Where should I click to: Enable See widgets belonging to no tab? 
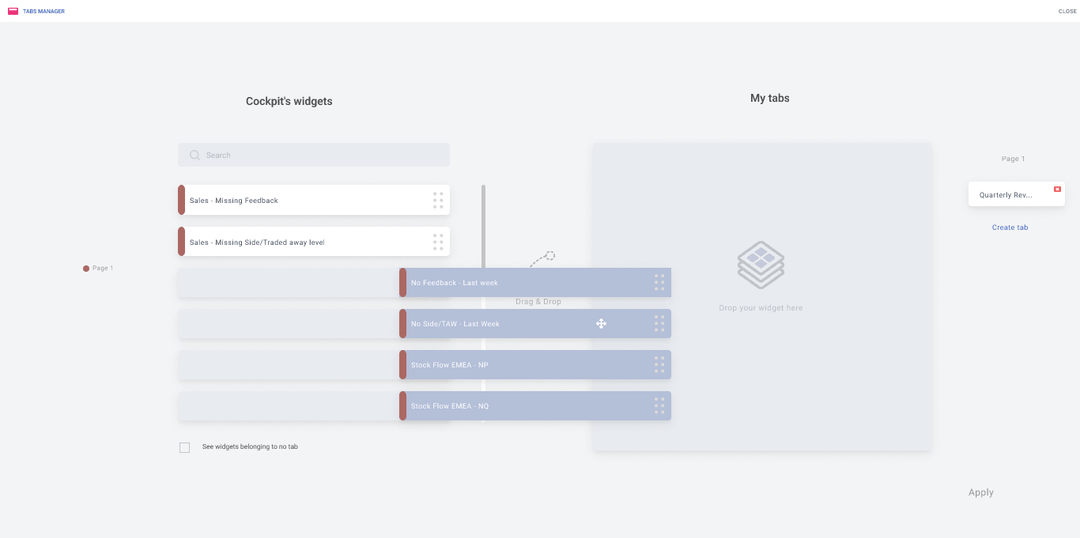pyautogui.click(x=185, y=448)
